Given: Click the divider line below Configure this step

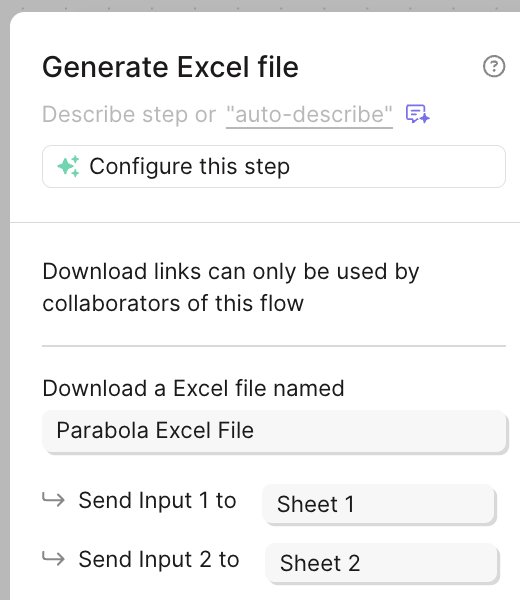Looking at the screenshot, I should tap(265, 222).
